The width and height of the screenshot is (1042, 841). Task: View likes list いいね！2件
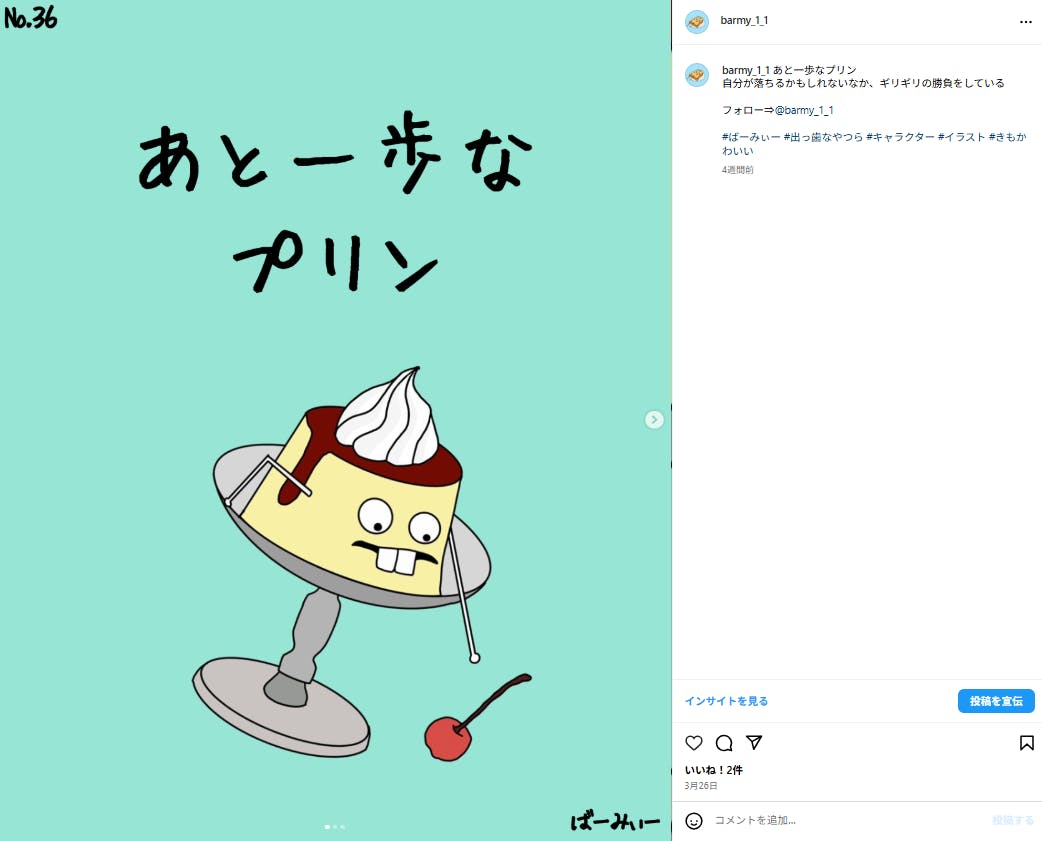coord(714,770)
